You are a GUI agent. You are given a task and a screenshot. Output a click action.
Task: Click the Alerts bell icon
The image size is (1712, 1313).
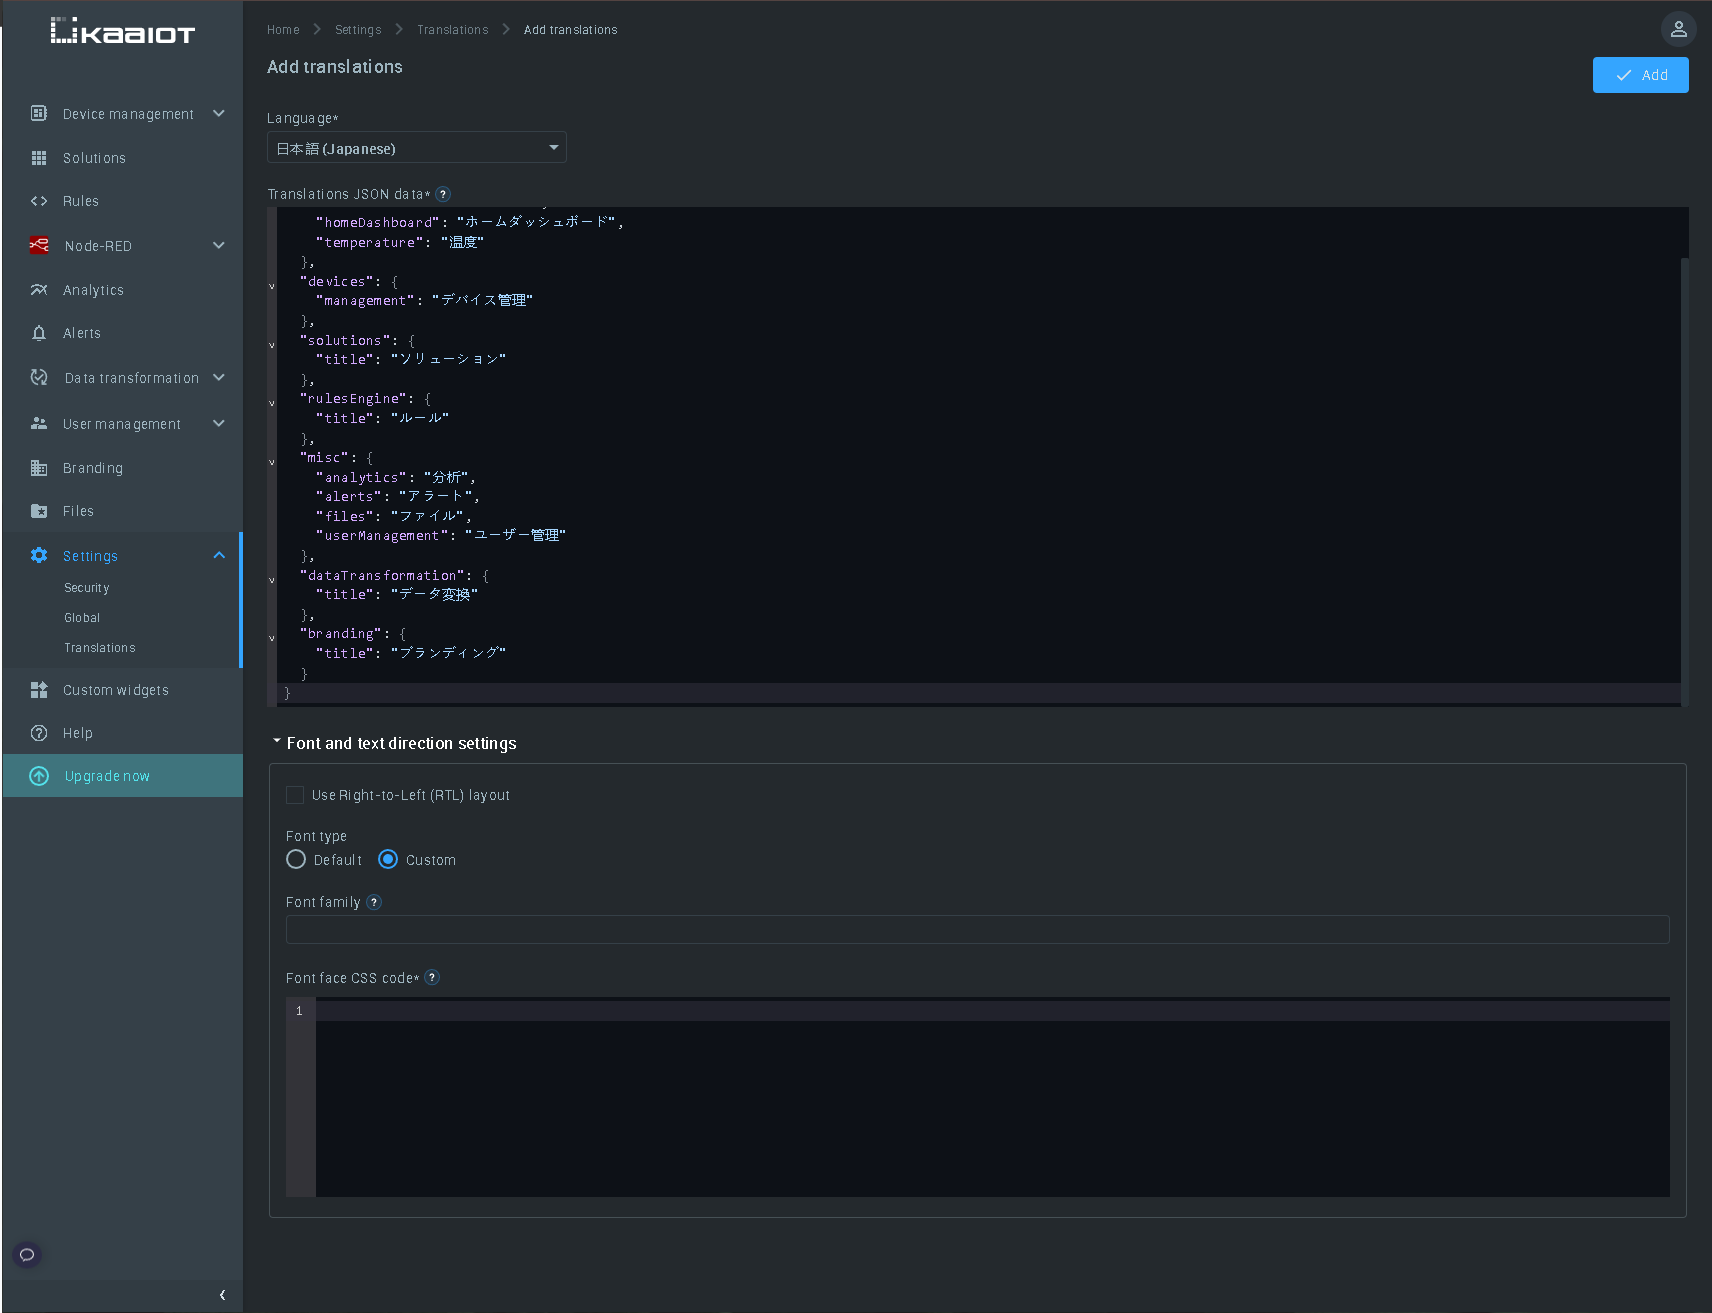39,333
